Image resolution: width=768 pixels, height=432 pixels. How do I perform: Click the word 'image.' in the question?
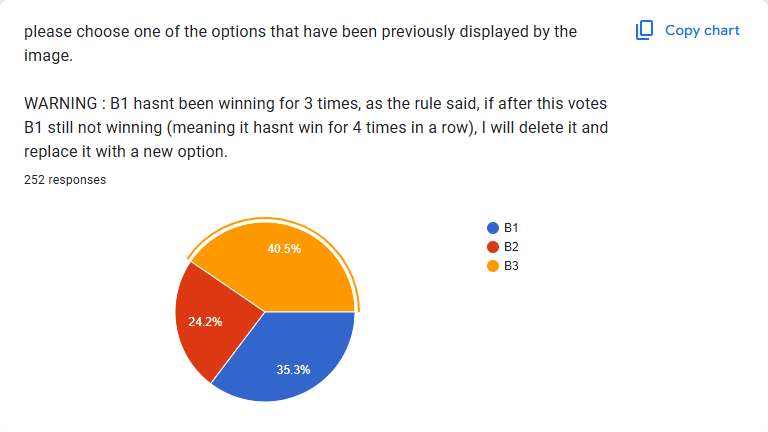pyautogui.click(x=48, y=55)
